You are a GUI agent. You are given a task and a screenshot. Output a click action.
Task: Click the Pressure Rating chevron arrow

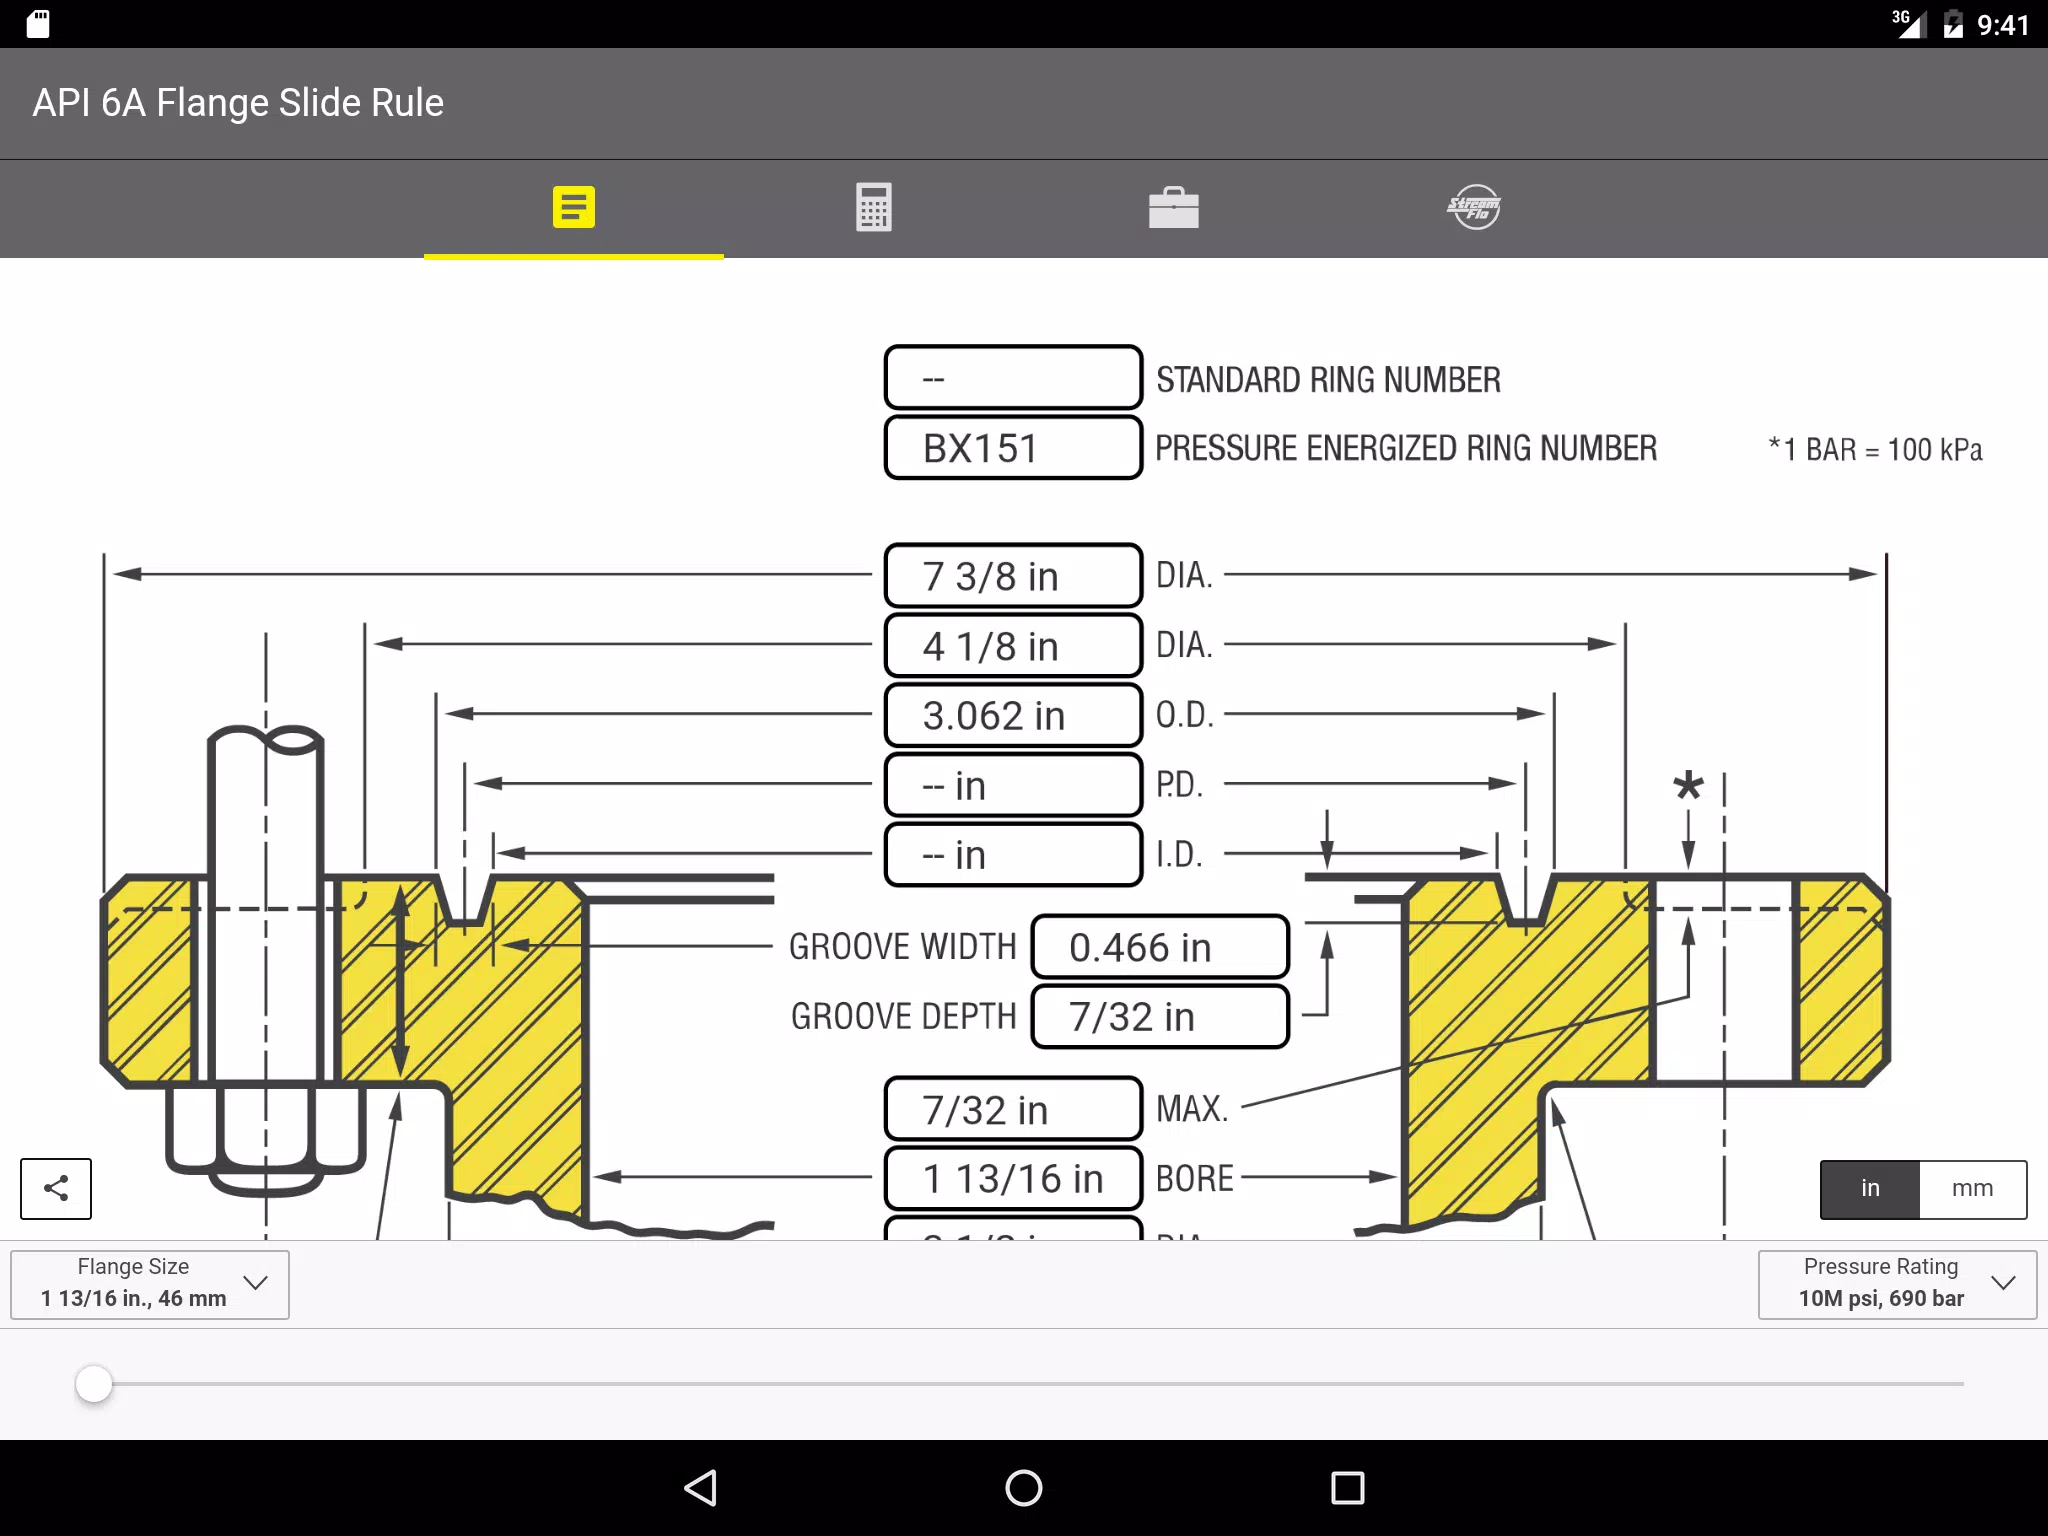point(2003,1283)
